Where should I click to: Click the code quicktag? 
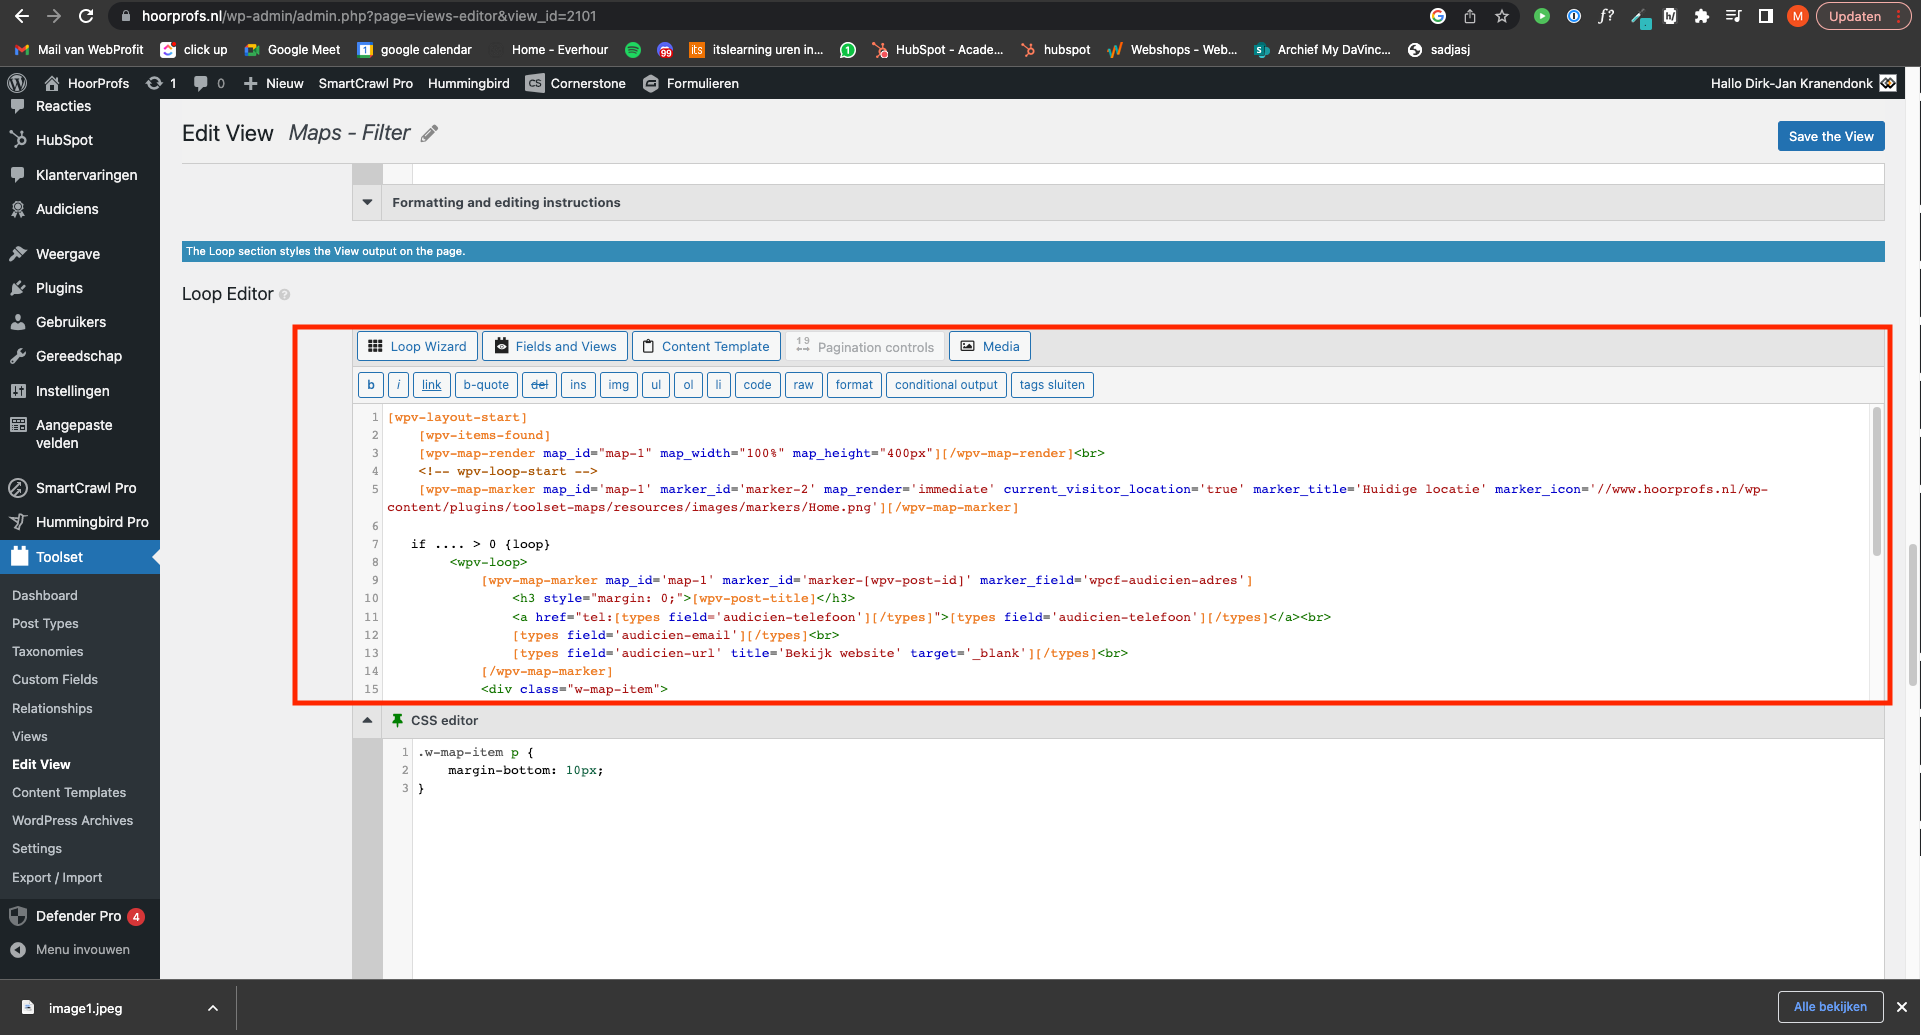757,385
